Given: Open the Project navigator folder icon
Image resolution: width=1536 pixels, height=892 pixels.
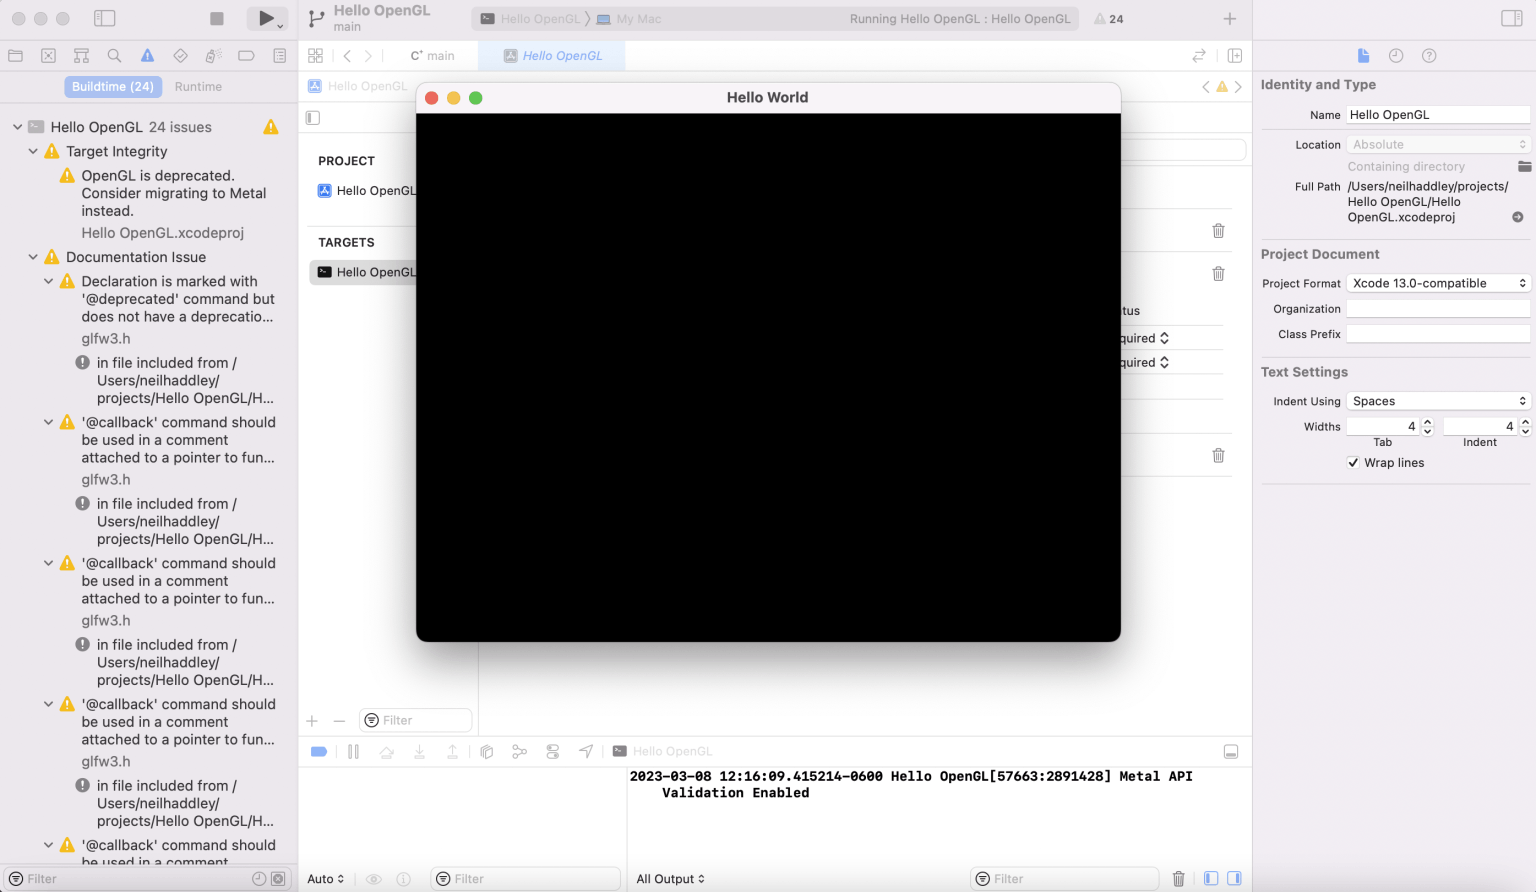Looking at the screenshot, I should click(15, 56).
